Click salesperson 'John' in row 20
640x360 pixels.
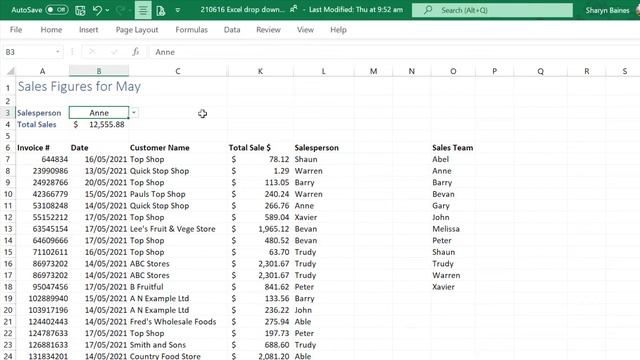(x=303, y=310)
